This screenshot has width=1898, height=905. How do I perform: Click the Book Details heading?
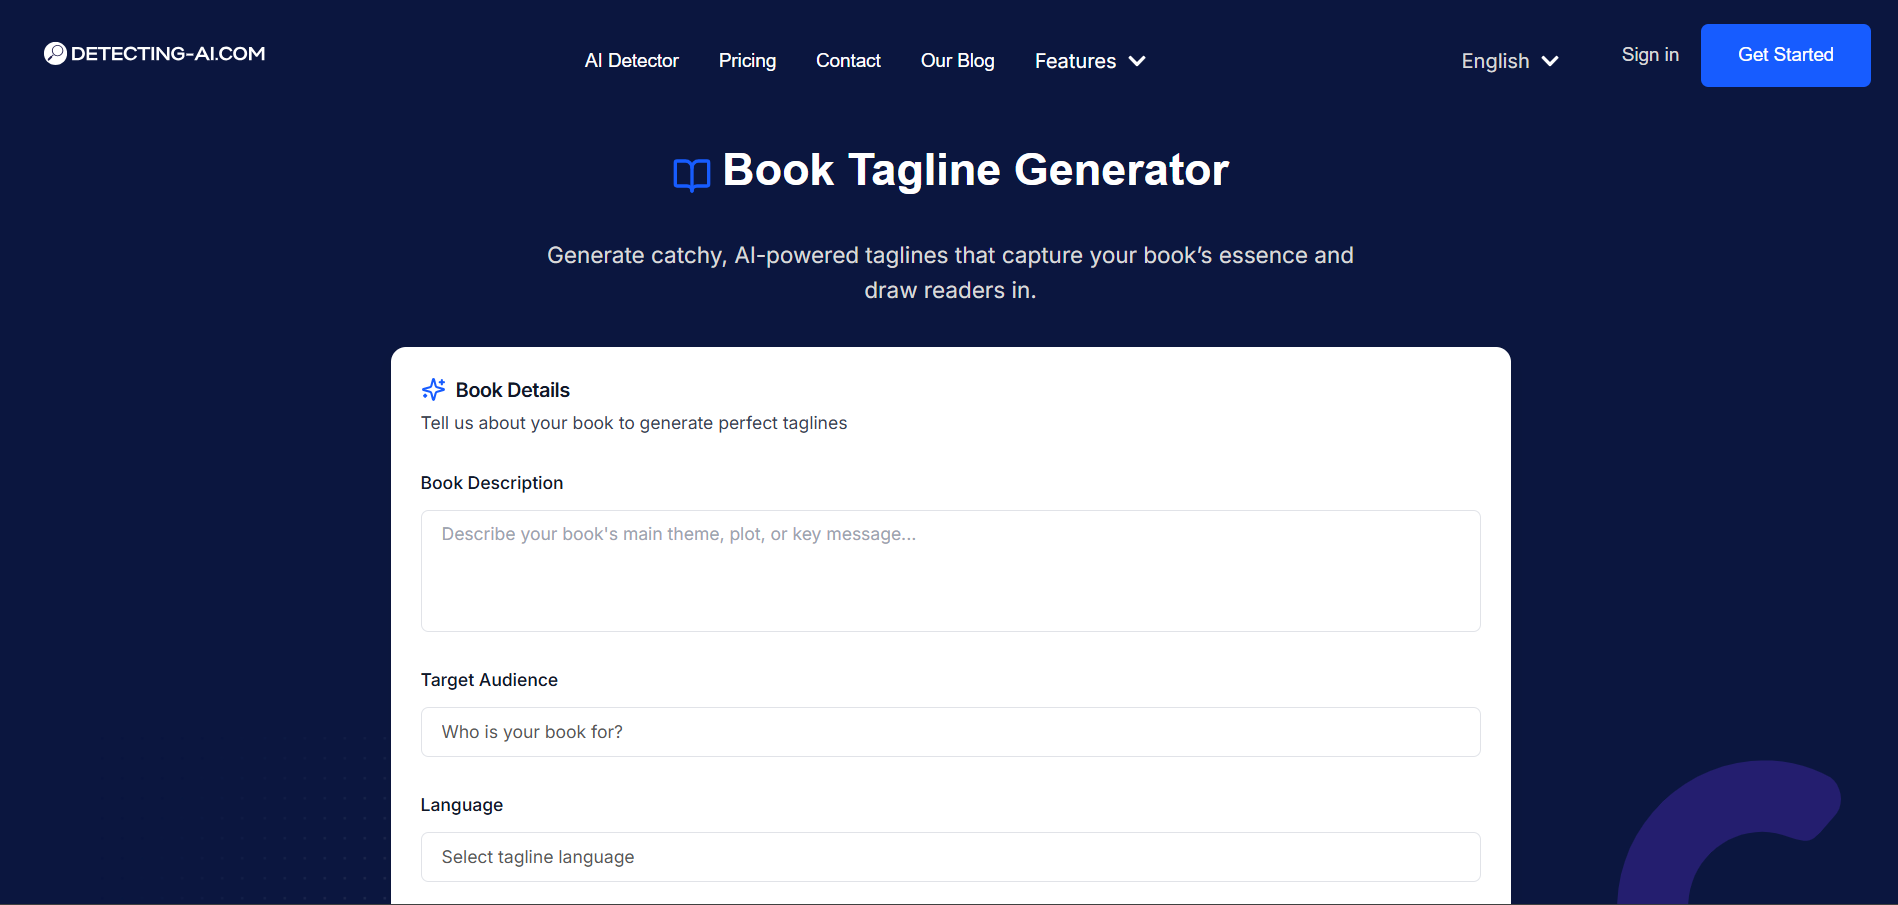point(512,389)
